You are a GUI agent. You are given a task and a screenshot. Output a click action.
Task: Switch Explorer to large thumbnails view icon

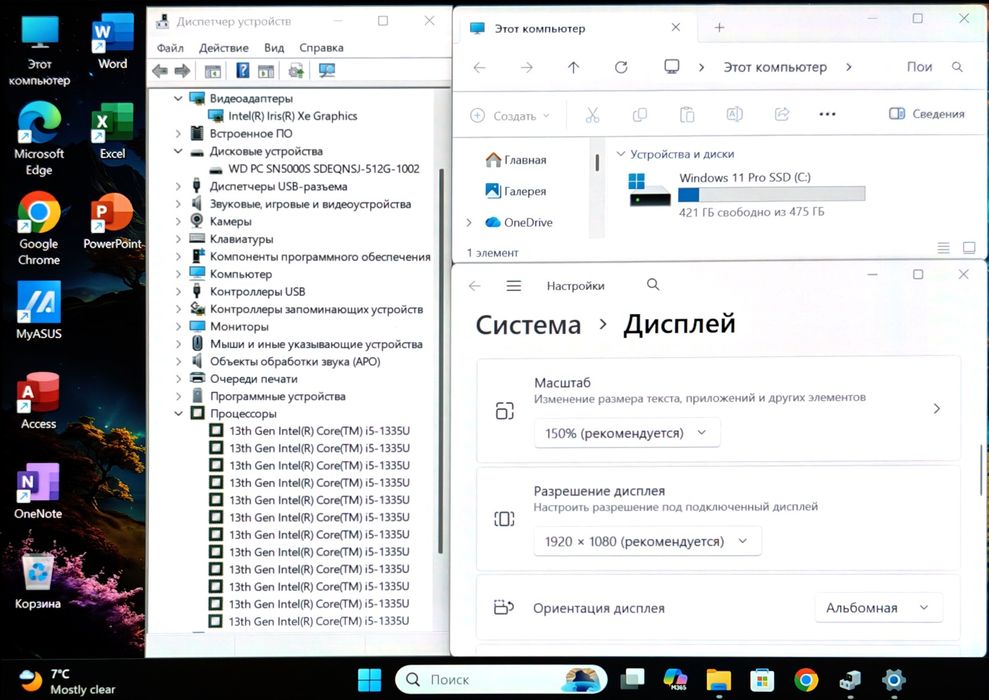(969, 248)
